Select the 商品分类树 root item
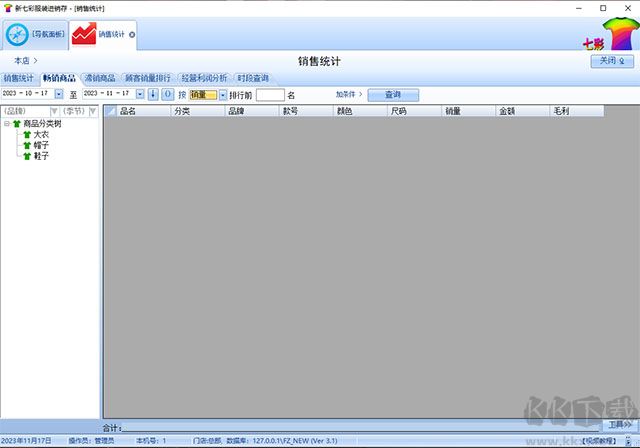Viewport: 640px width, 448px height. [42, 124]
